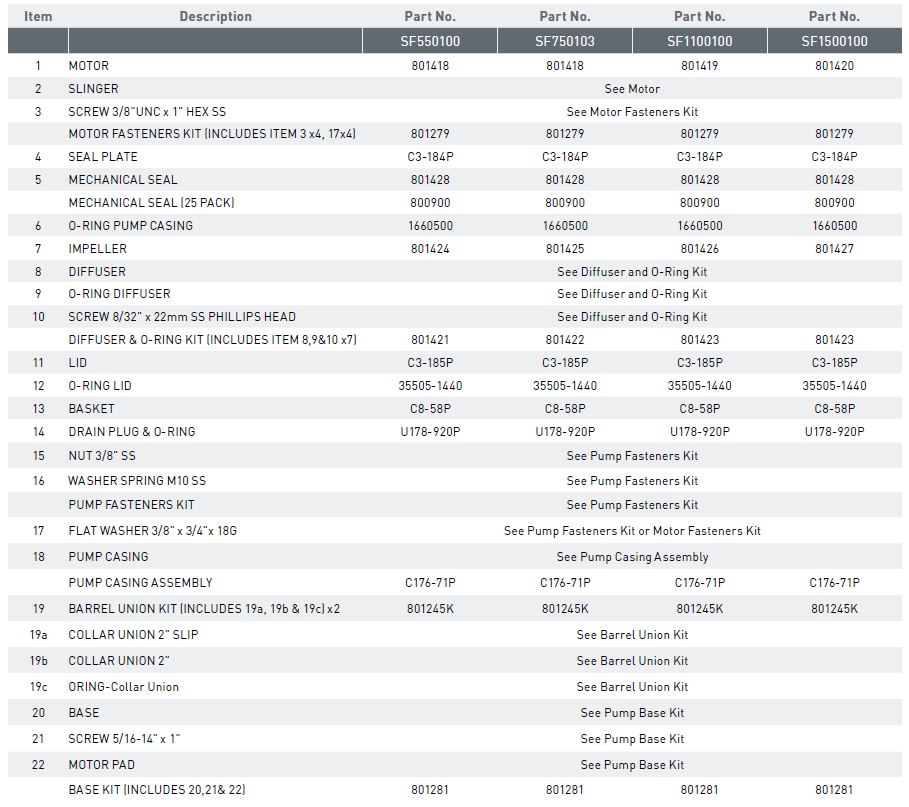
Task: Click the Description column header
Action: click(x=216, y=16)
